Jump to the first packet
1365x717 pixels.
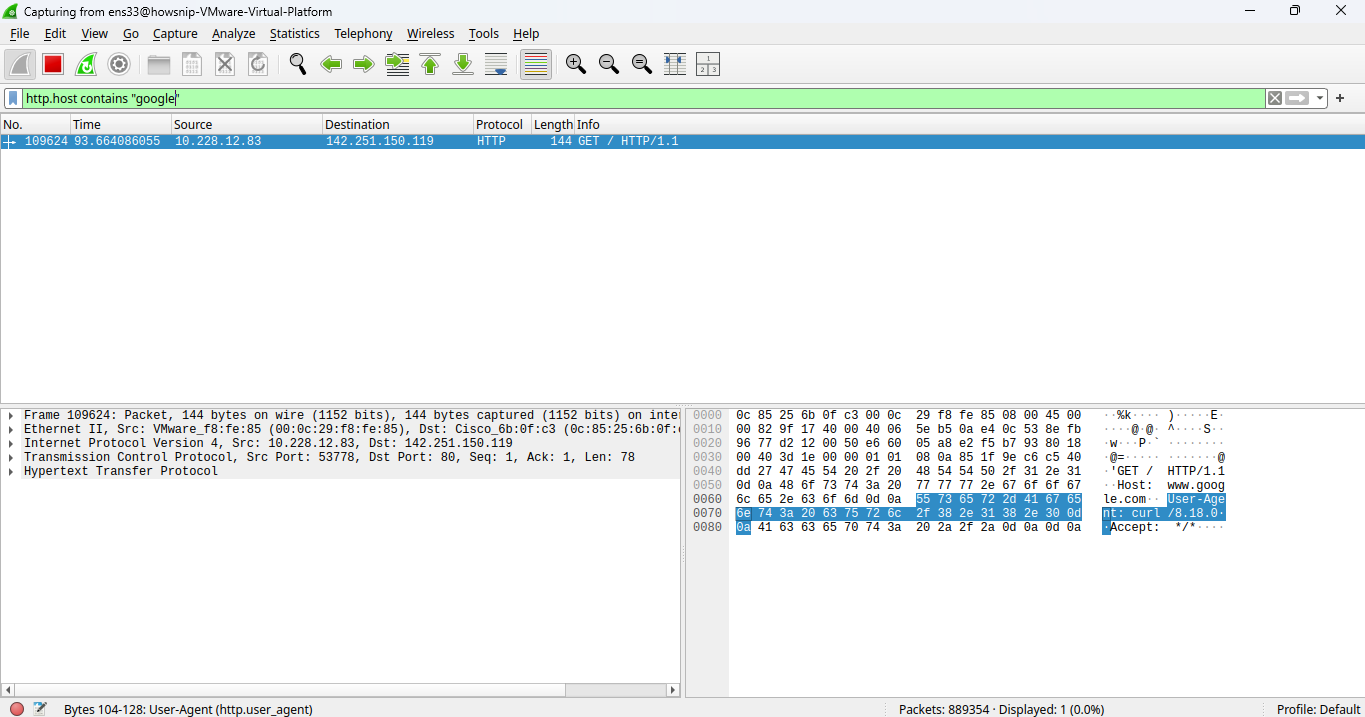pos(430,65)
